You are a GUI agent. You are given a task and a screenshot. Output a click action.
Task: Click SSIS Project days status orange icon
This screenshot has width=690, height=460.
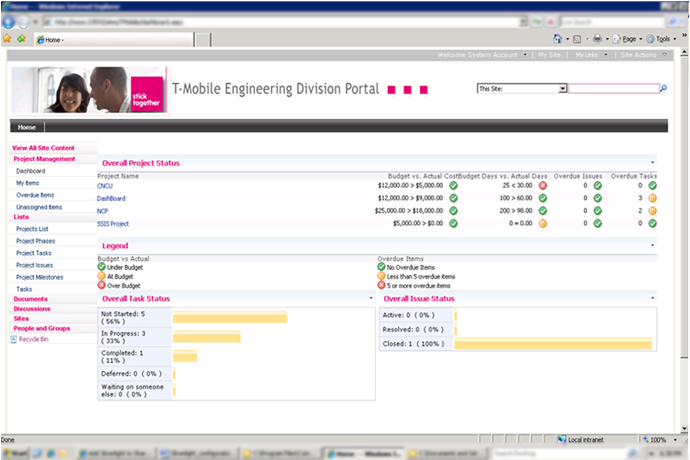543,224
